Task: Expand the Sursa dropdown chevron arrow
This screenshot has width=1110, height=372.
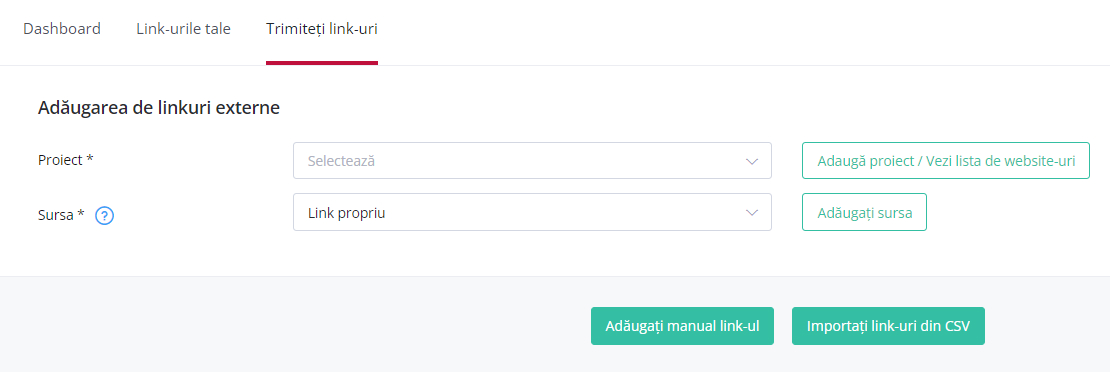Action: (x=752, y=213)
